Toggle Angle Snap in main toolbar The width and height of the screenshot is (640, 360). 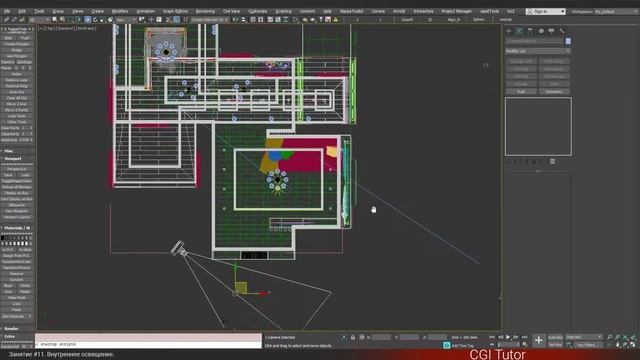pos(177,20)
